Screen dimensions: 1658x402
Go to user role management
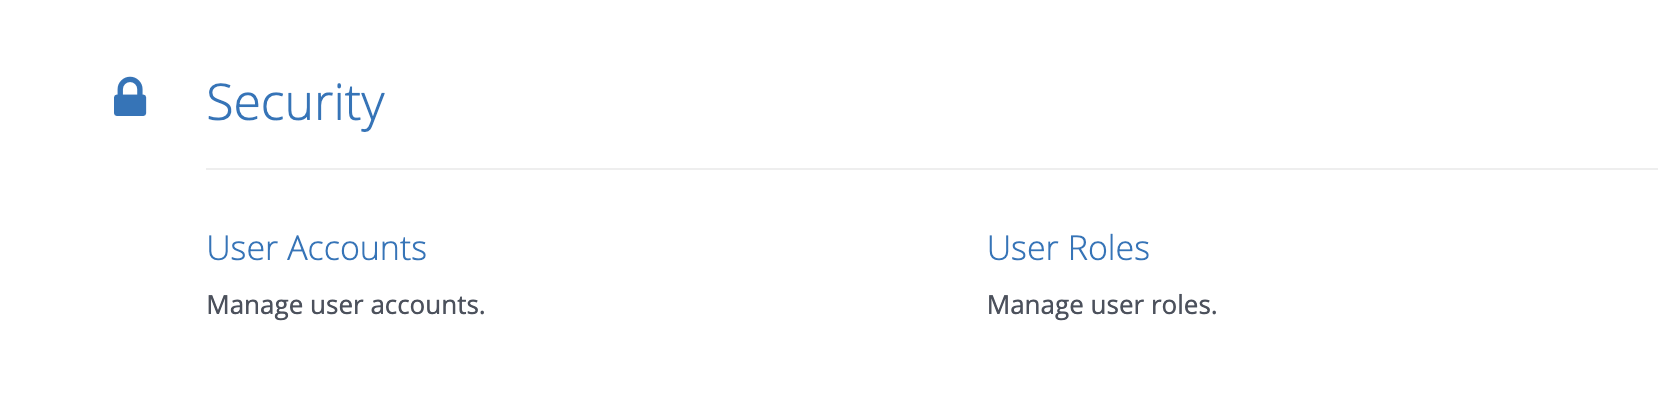click(x=1068, y=248)
